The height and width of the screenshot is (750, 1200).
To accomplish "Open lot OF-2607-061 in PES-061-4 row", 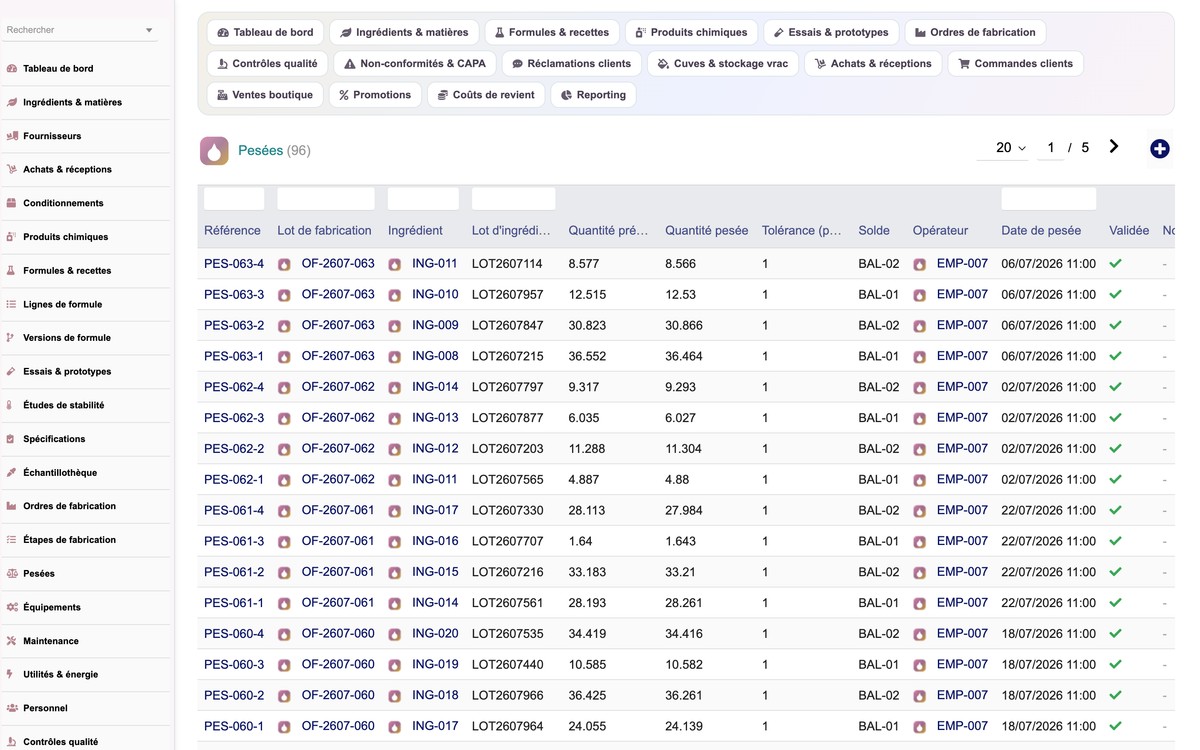I will pos(338,510).
